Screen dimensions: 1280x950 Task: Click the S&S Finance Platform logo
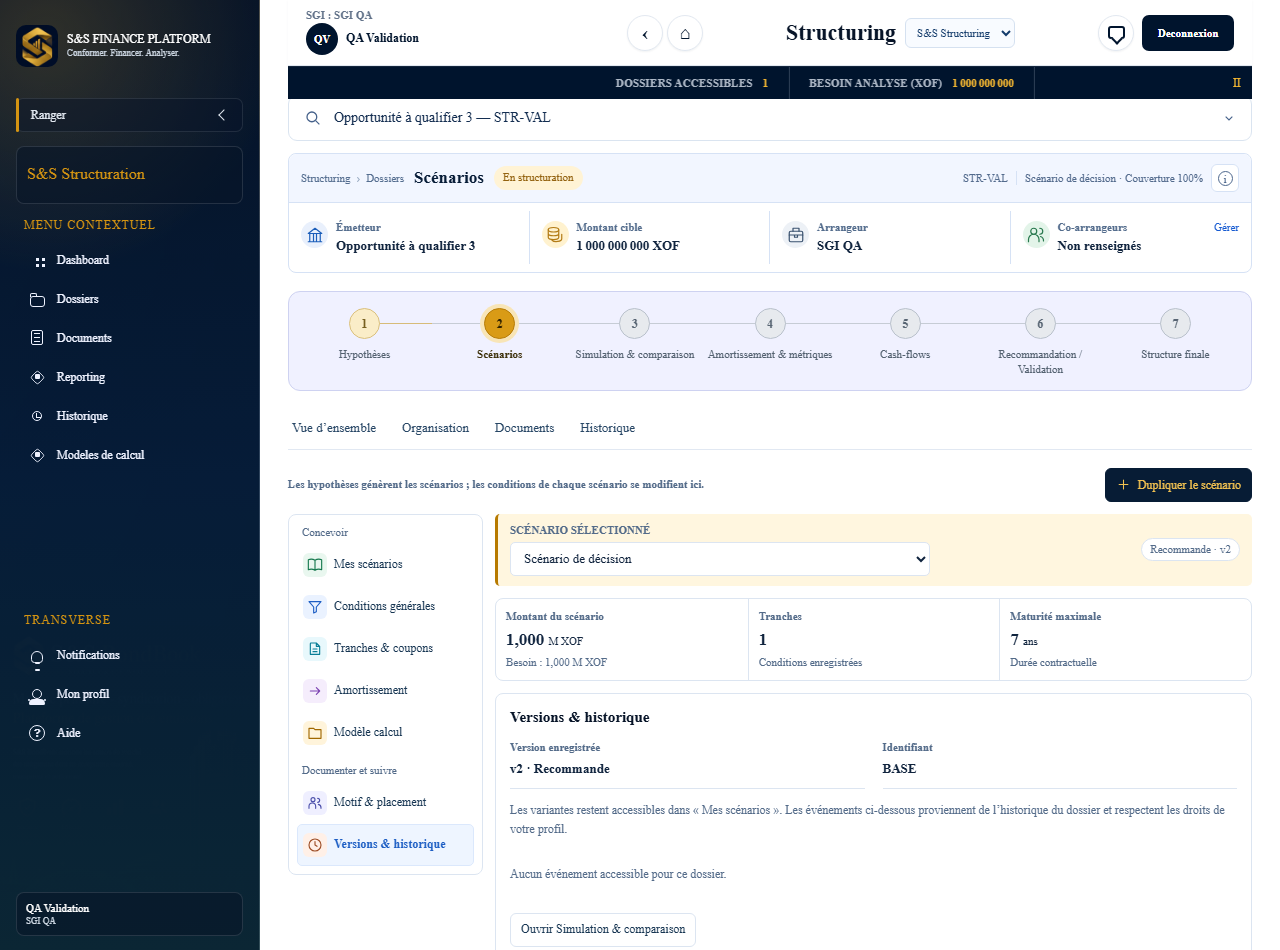coord(37,45)
